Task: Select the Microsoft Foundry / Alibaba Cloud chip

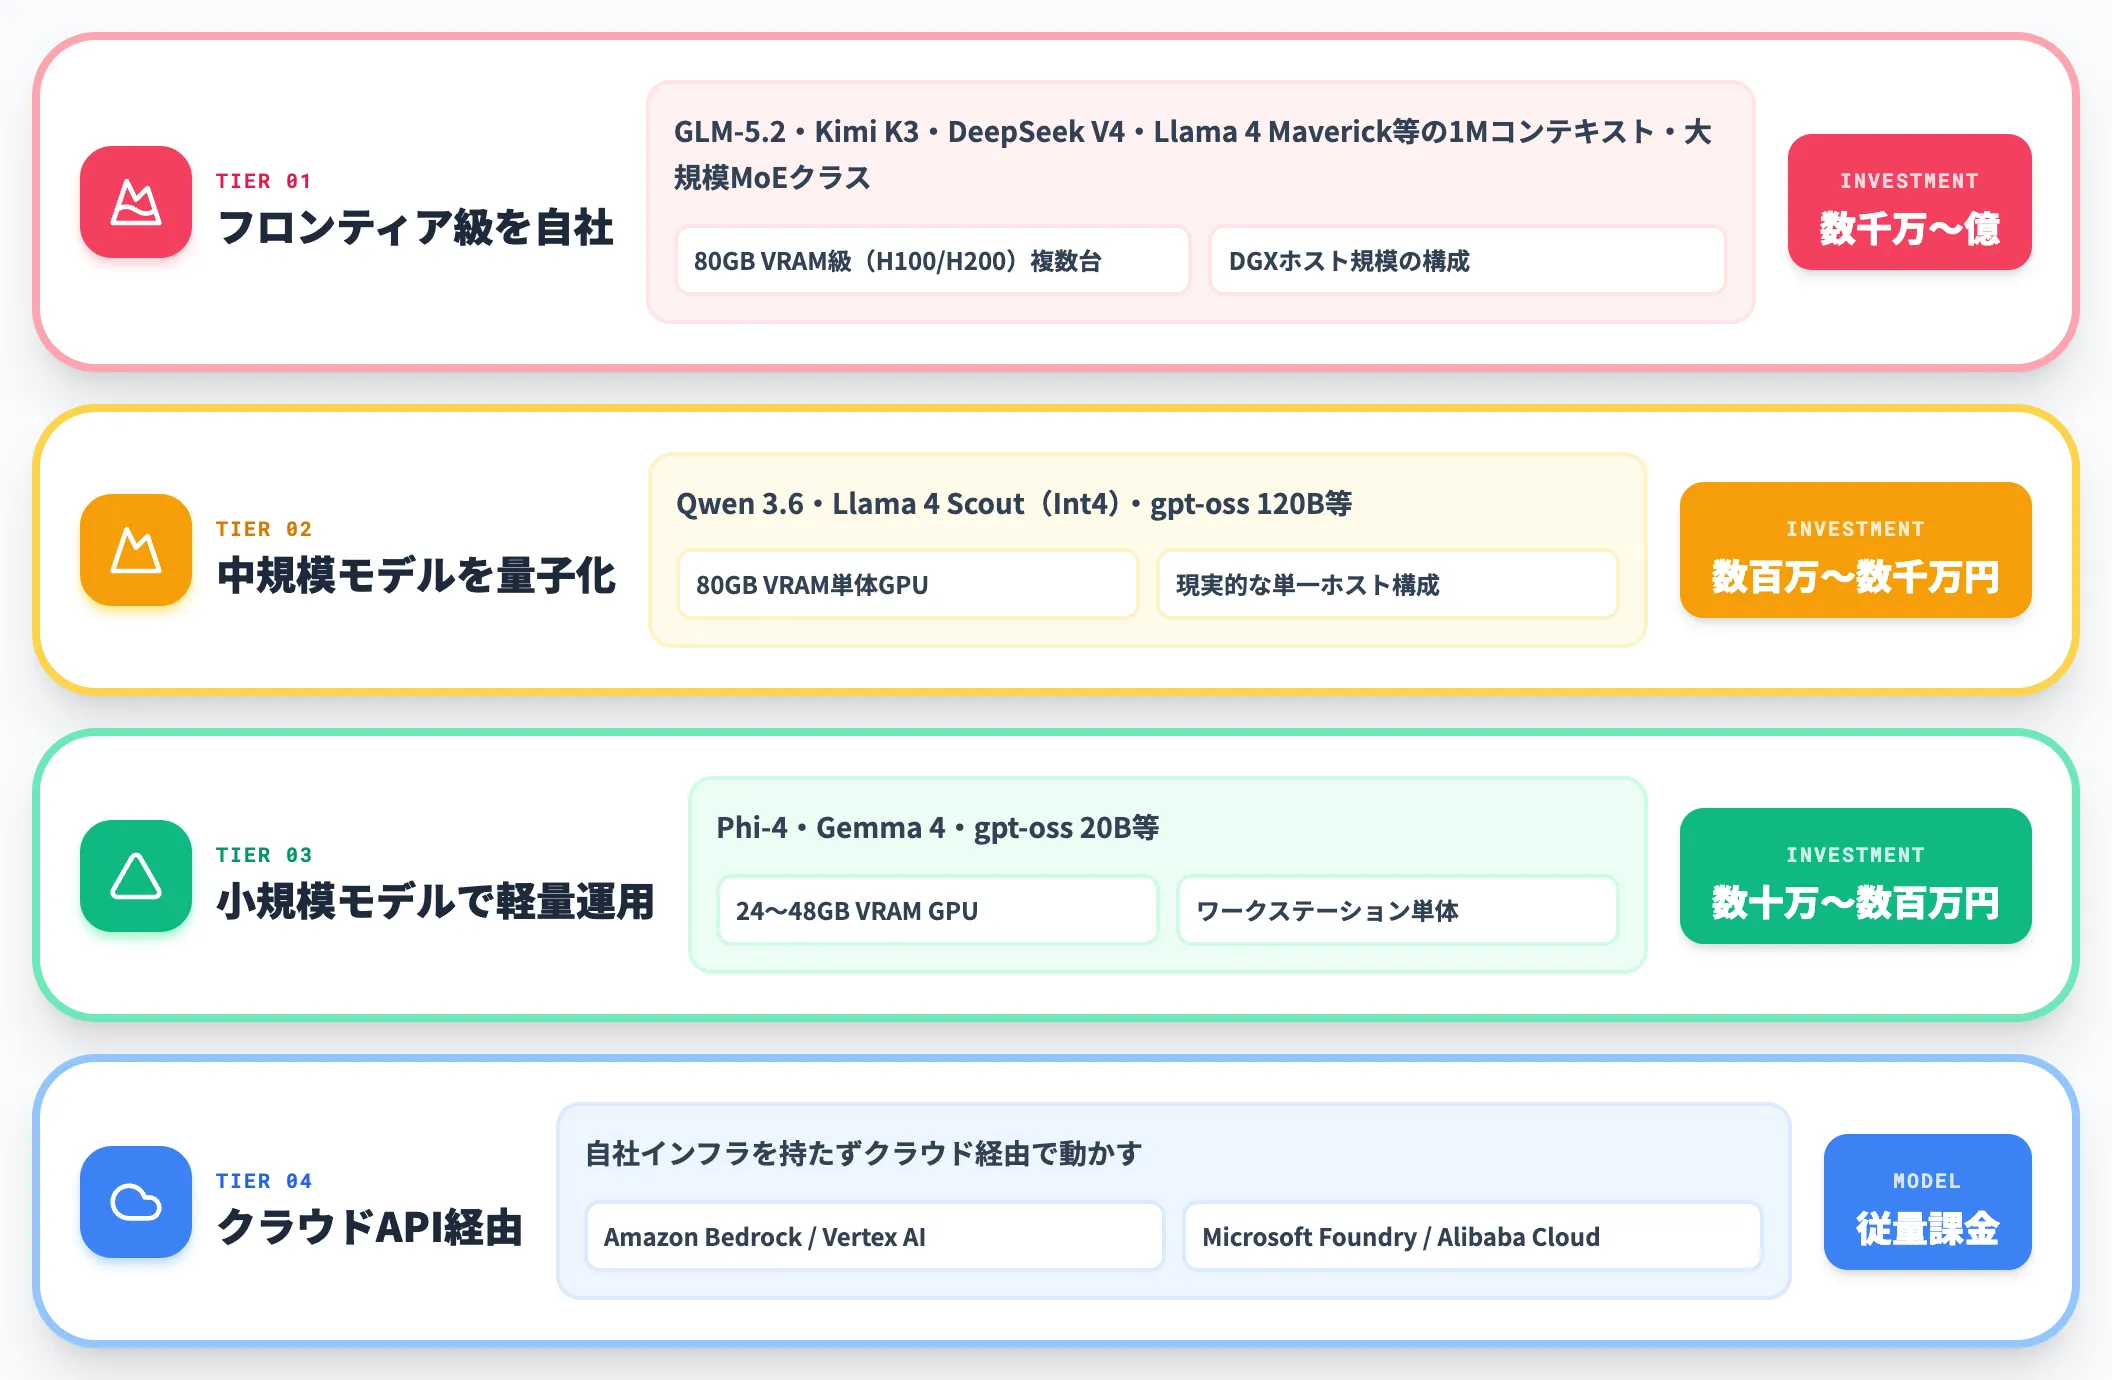Action: (1473, 1236)
